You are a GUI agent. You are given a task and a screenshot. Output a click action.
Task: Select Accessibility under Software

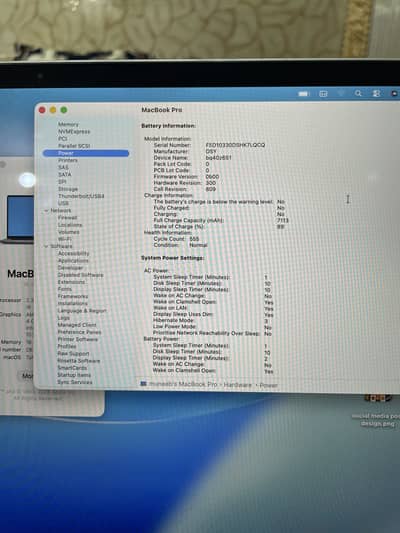[73, 253]
